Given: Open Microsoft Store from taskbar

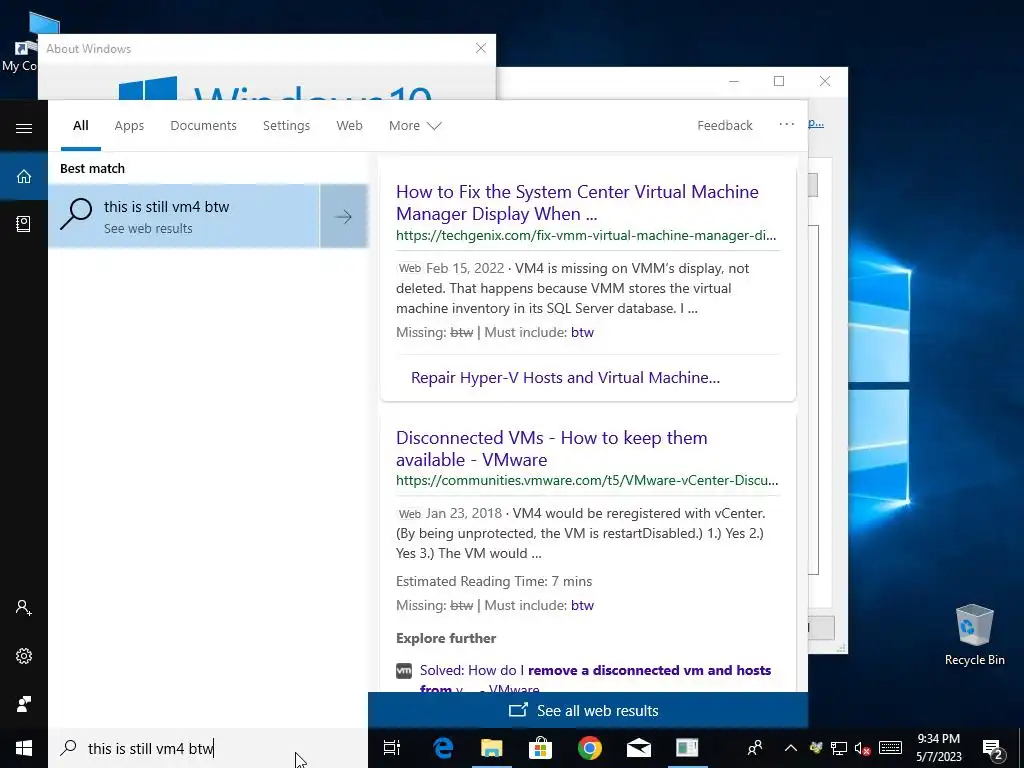Looking at the screenshot, I should 540,748.
